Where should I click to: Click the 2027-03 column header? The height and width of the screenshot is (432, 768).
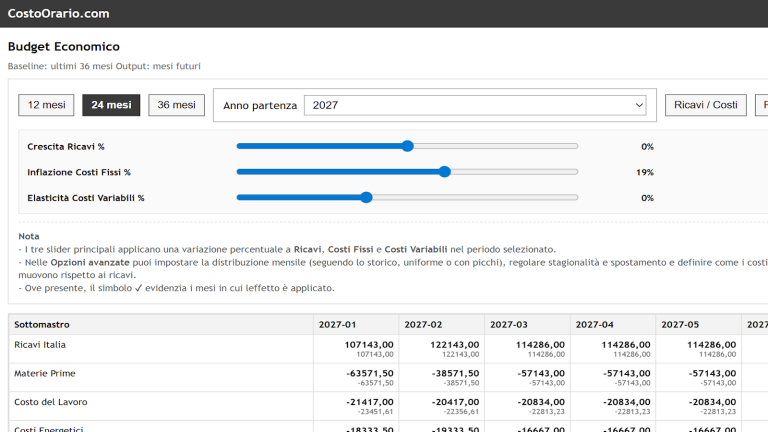pyautogui.click(x=508, y=325)
